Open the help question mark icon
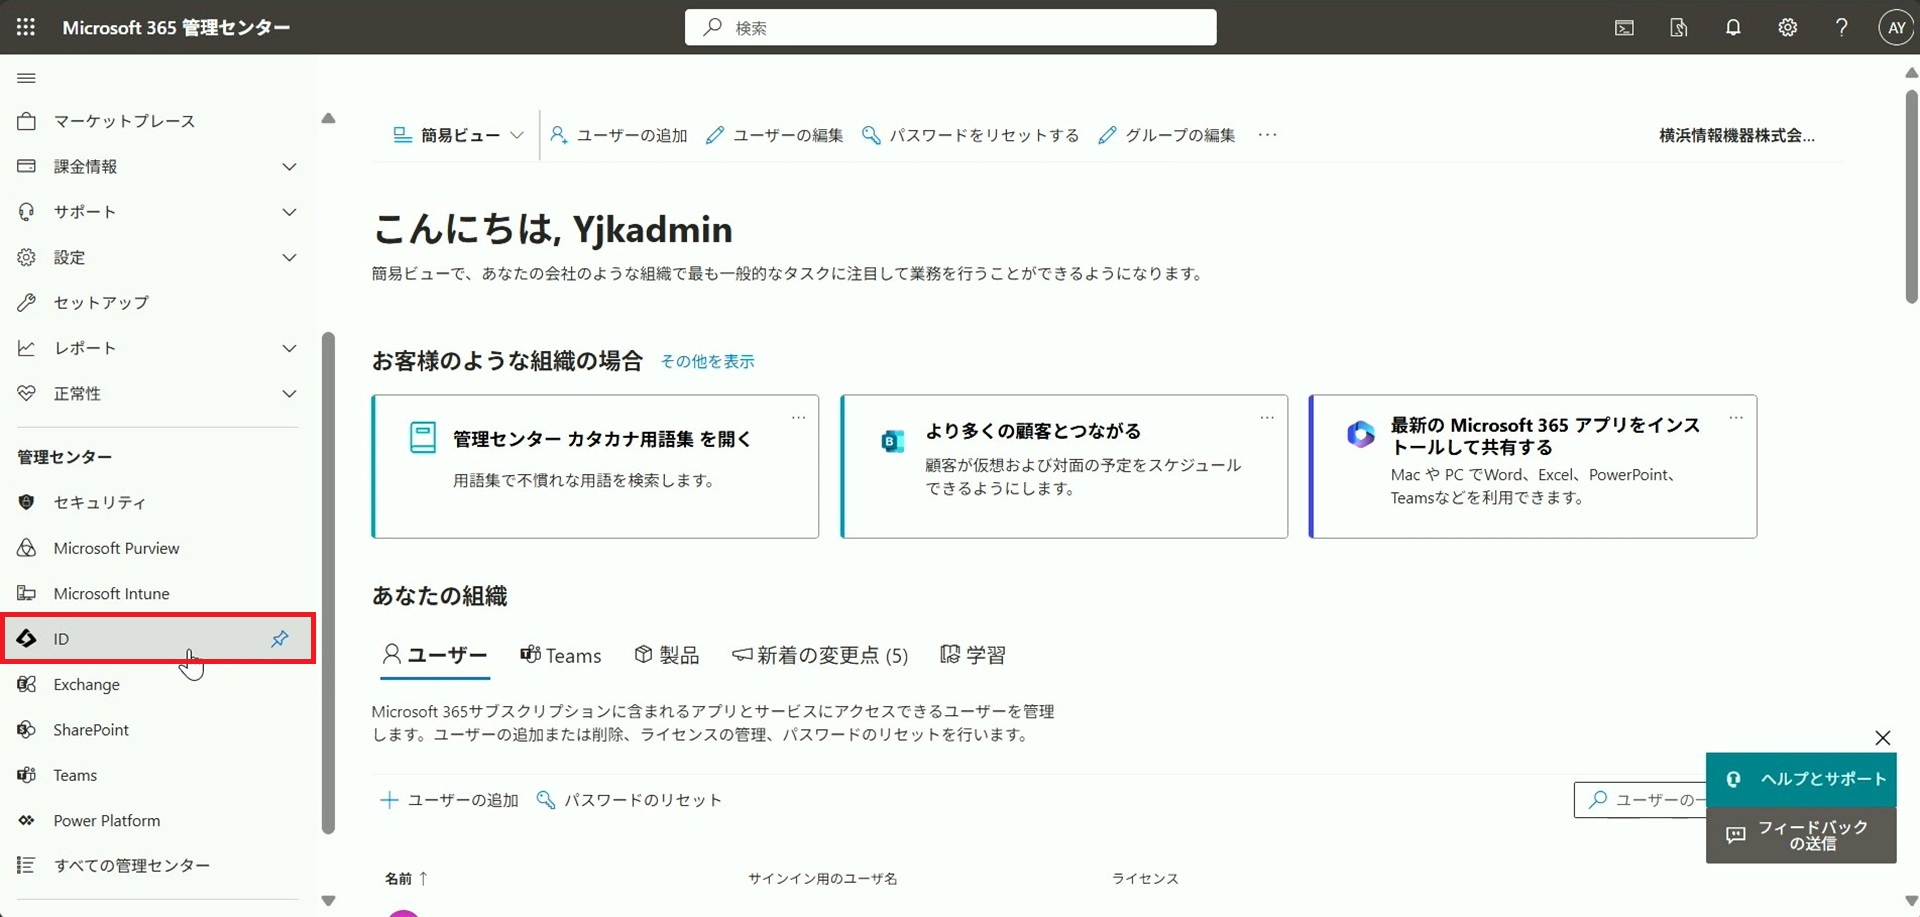Image resolution: width=1920 pixels, height=917 pixels. [1841, 28]
